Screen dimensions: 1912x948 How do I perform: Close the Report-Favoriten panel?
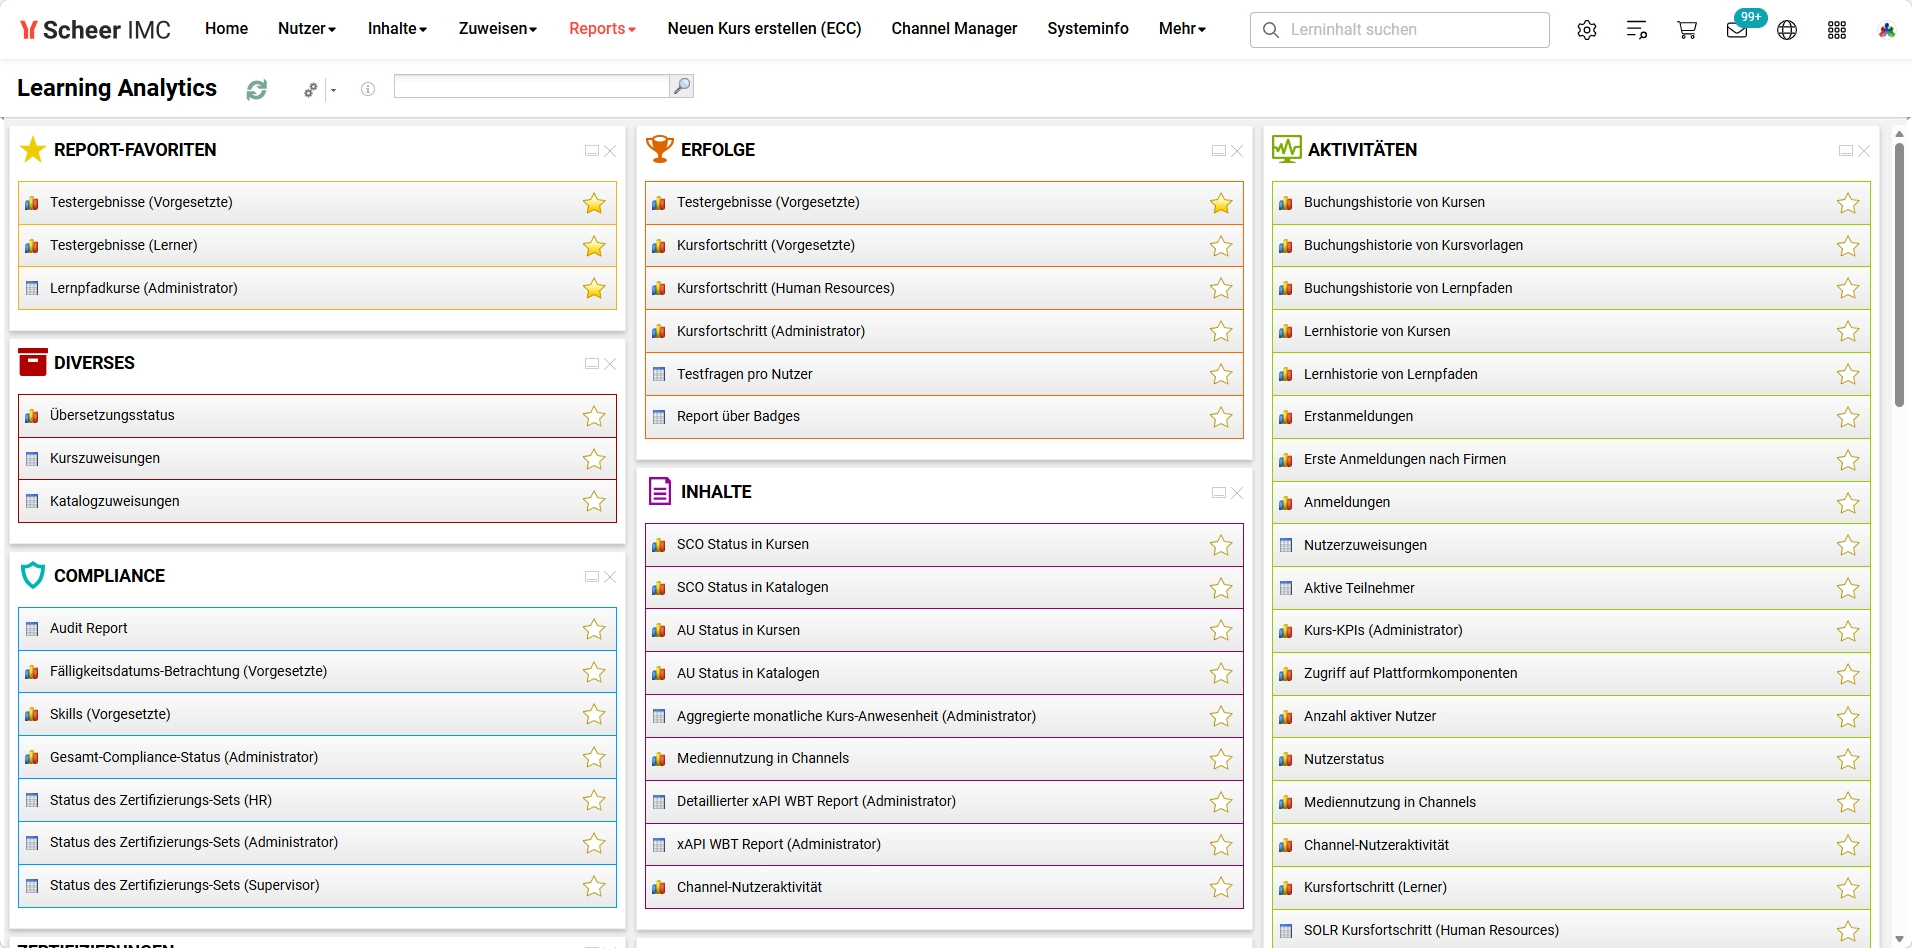click(x=610, y=151)
